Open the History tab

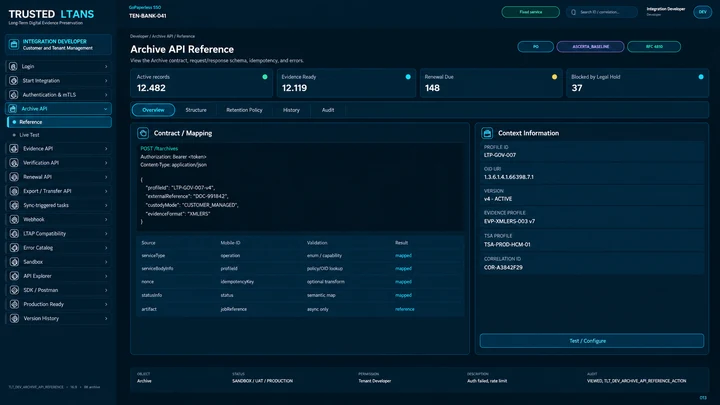pos(291,110)
